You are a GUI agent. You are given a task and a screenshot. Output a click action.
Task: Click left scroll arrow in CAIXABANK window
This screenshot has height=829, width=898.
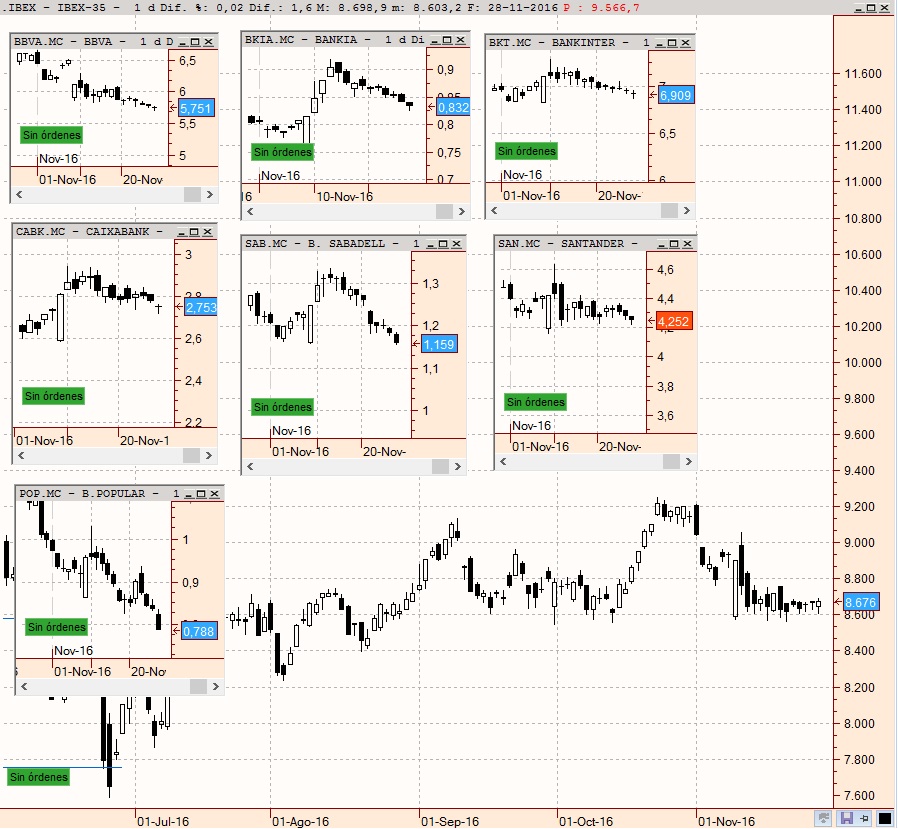point(21,455)
